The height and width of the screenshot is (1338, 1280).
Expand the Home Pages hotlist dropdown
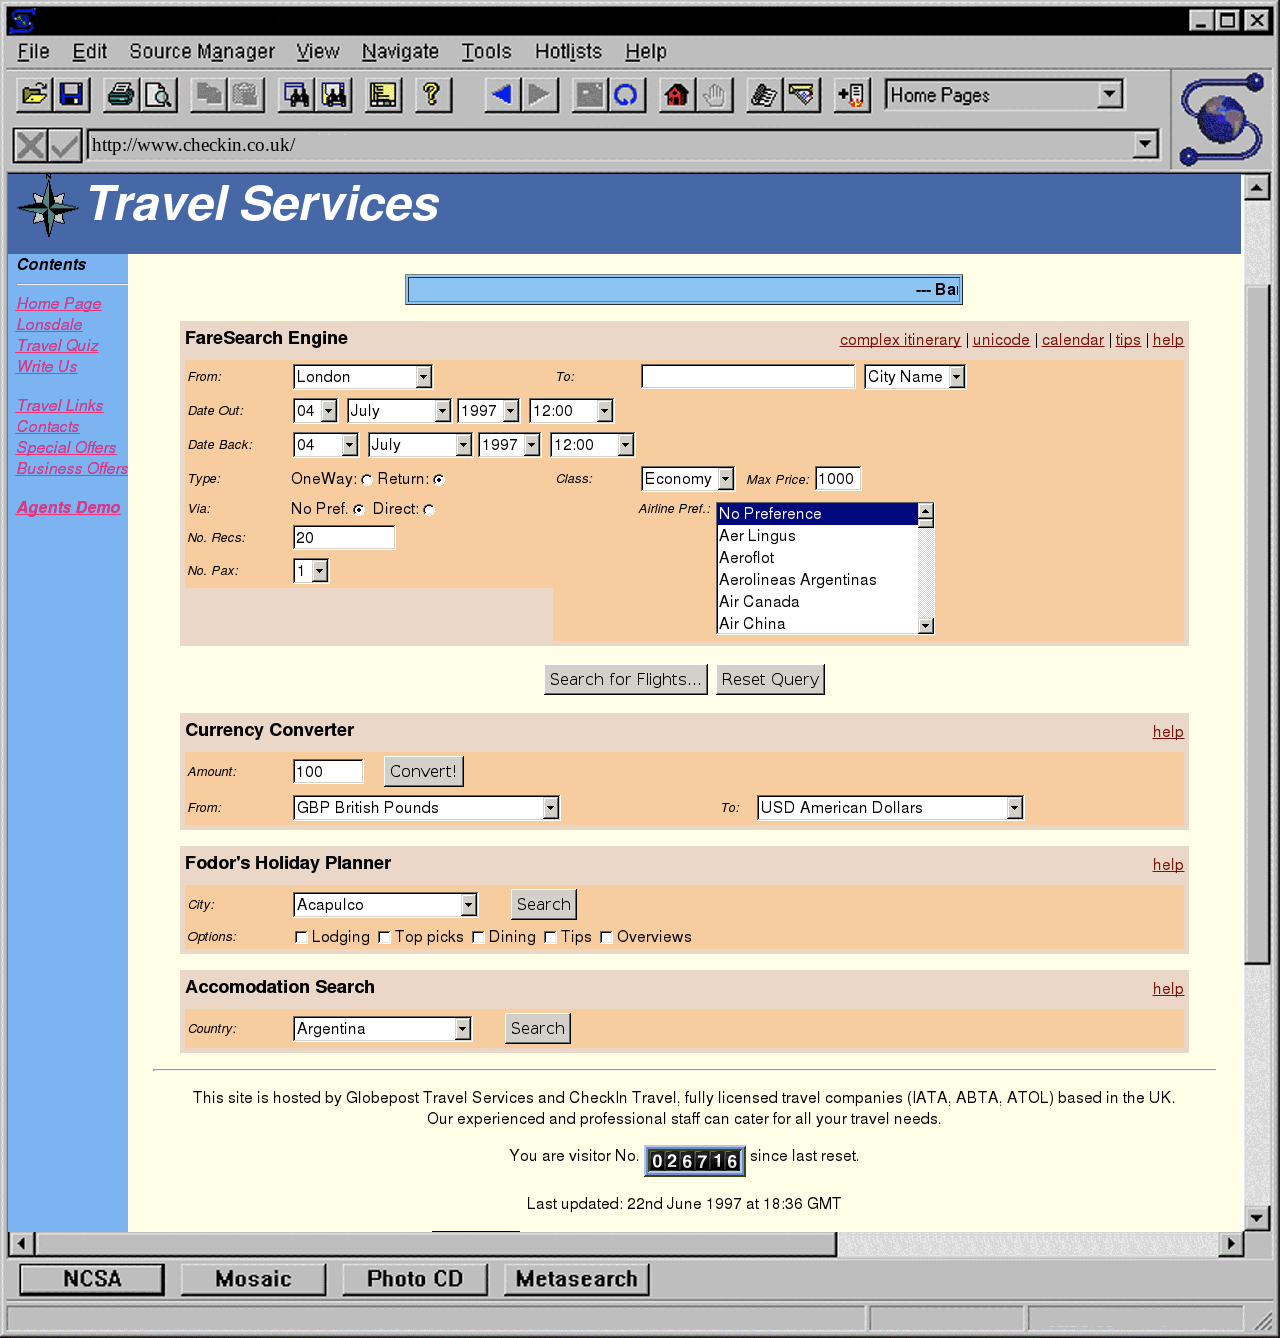click(1109, 95)
